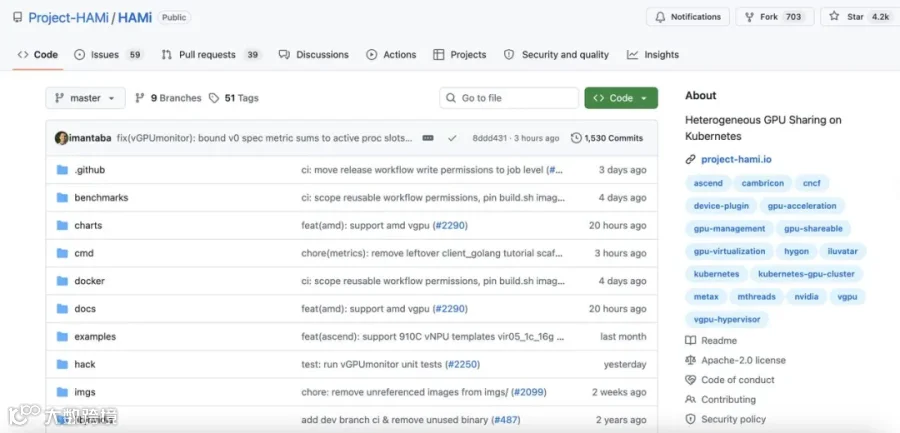
Task: Select the cambricon topic tag
Action: pos(762,183)
